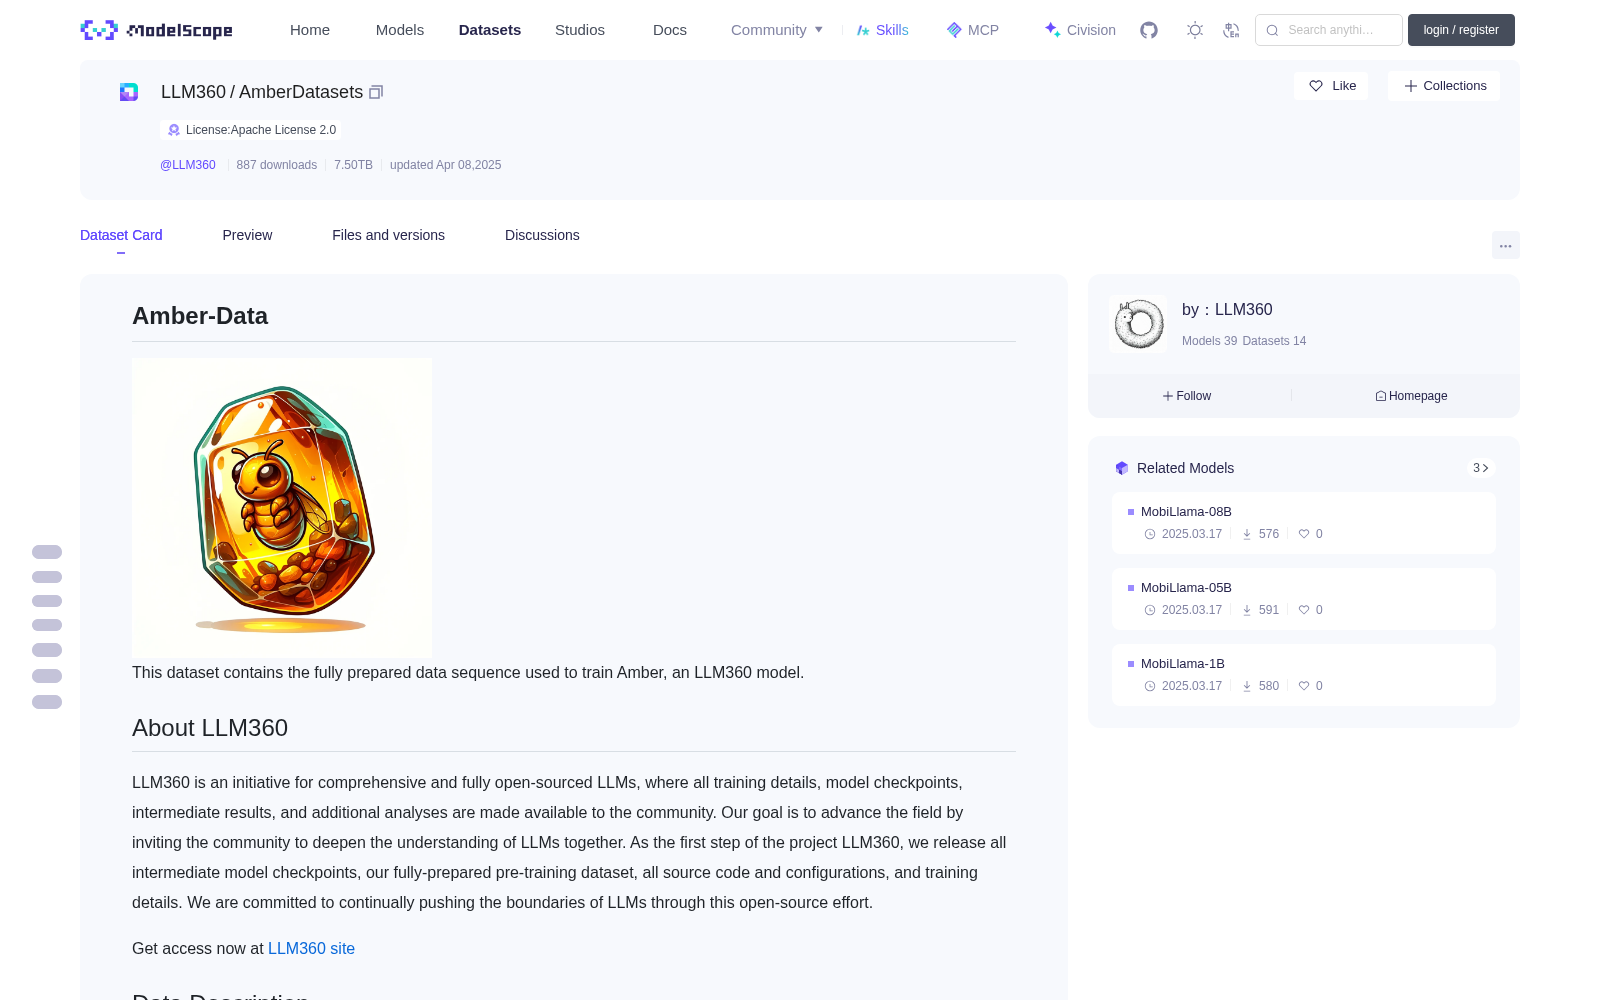Click the download icon on MobiLlama-05B

1247,610
